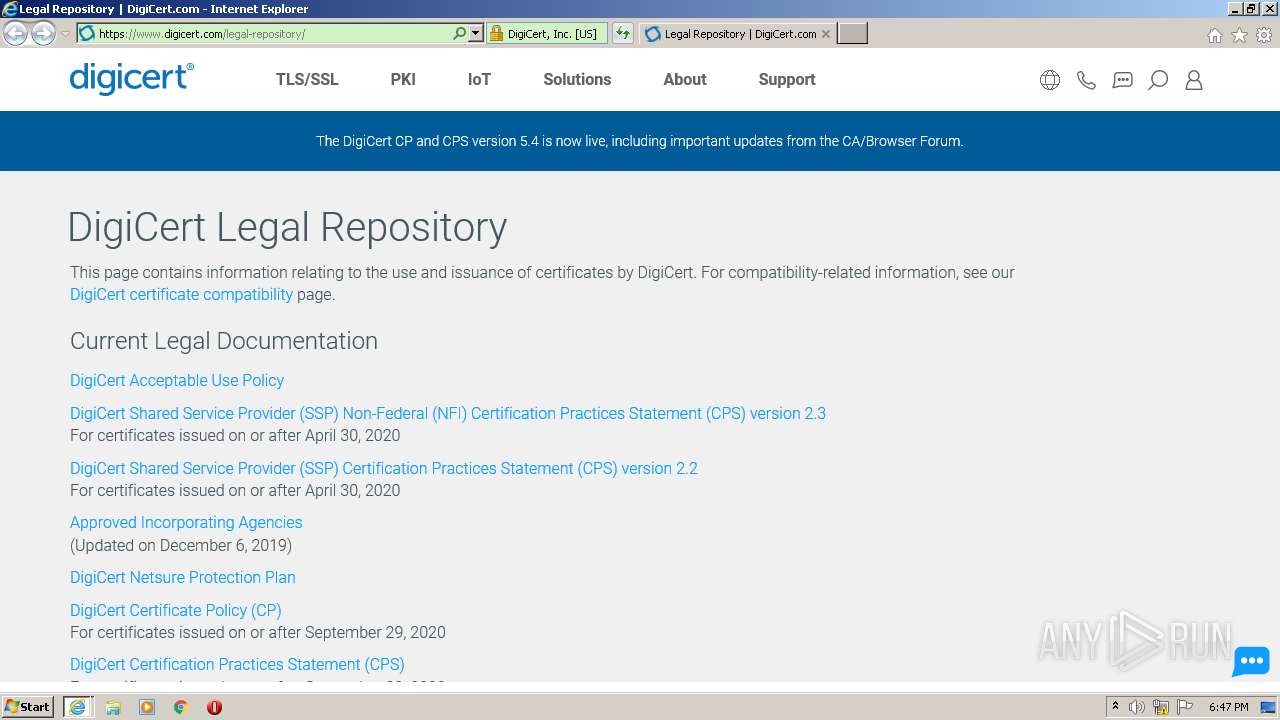Screen dimensions: 1280x720
Task: Open DigiCert Netsure Protection Plan link
Action: (183, 577)
